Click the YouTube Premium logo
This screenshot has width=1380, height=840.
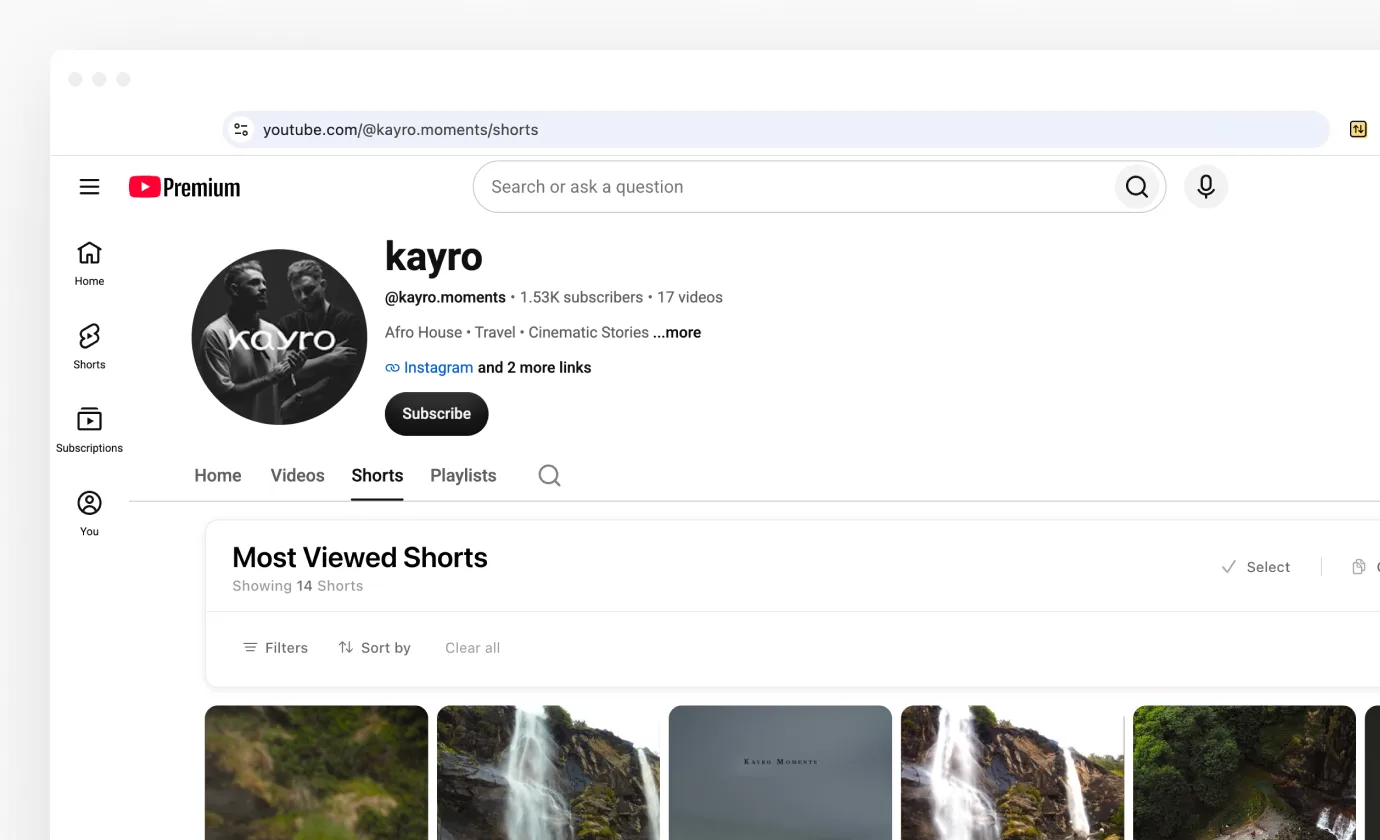185,187
